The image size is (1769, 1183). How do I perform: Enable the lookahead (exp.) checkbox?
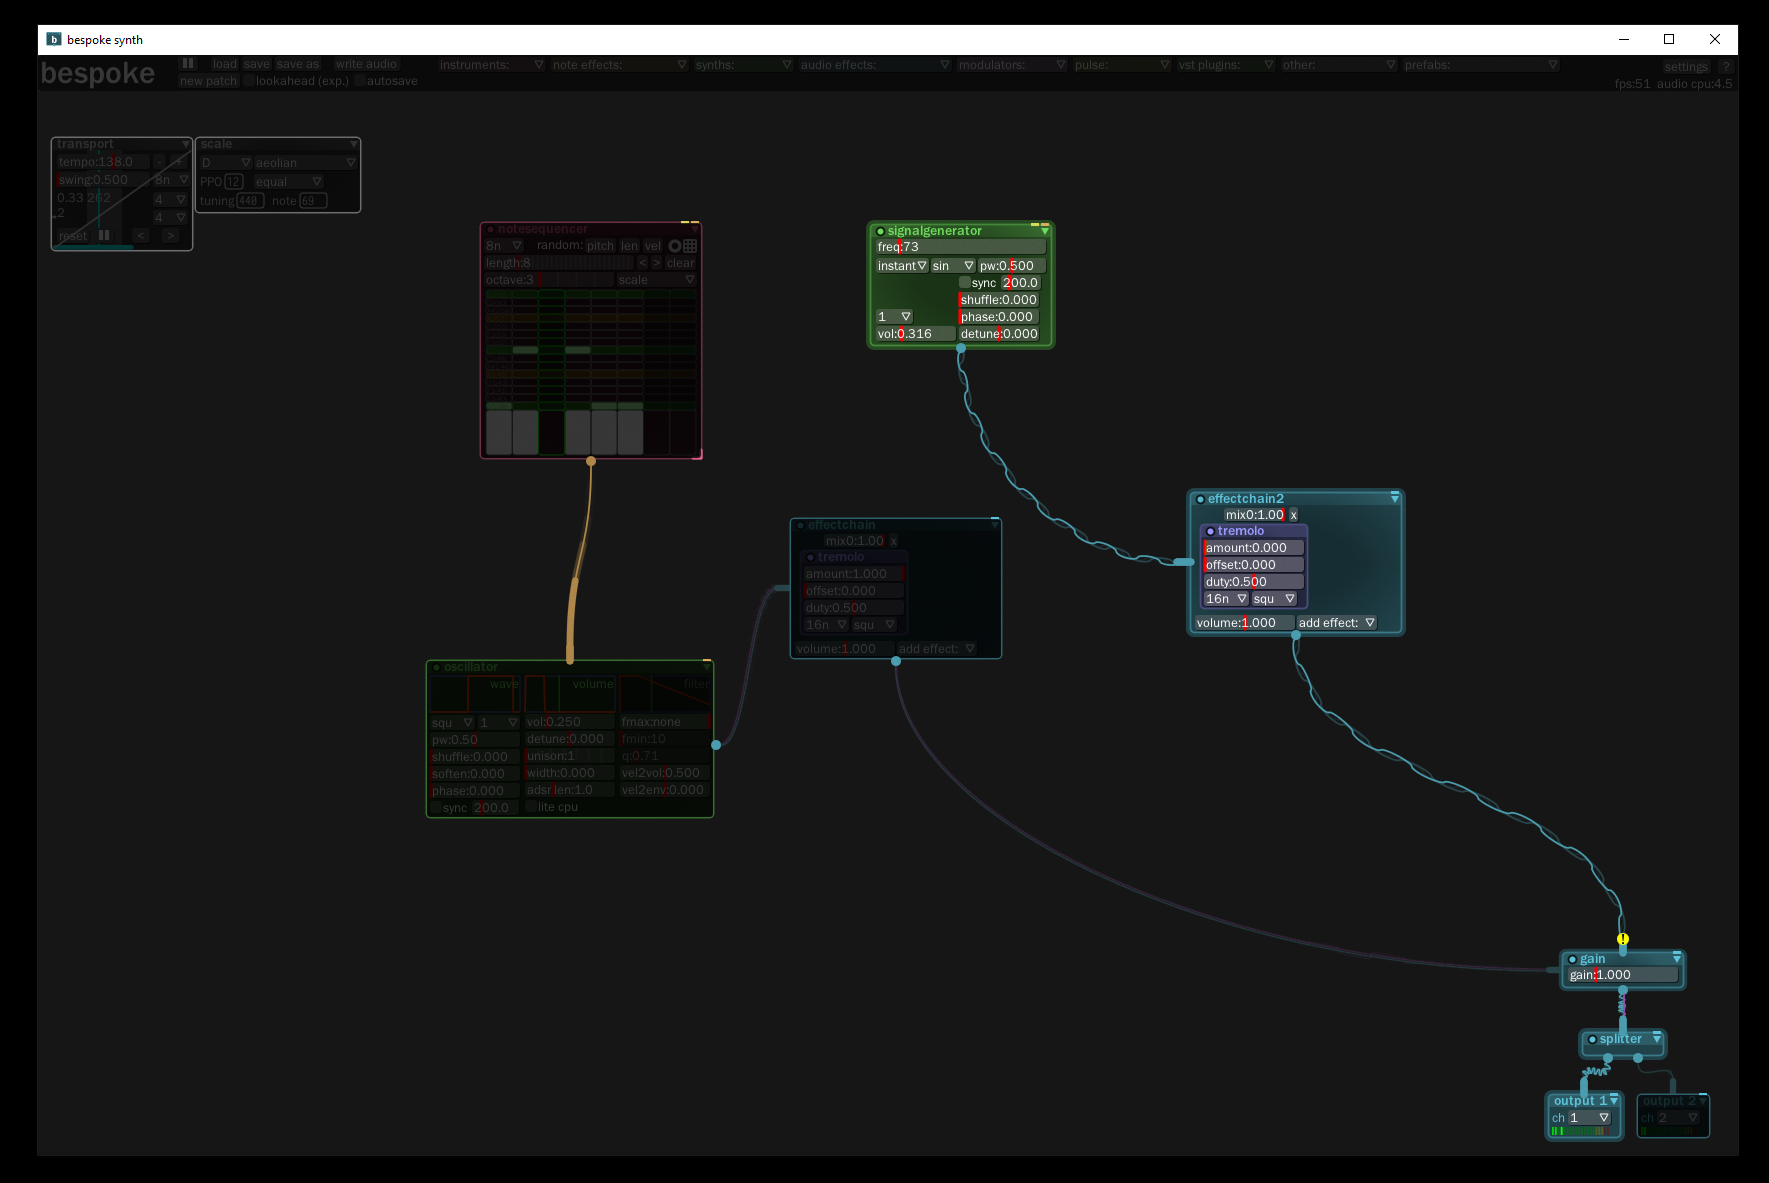pos(248,81)
